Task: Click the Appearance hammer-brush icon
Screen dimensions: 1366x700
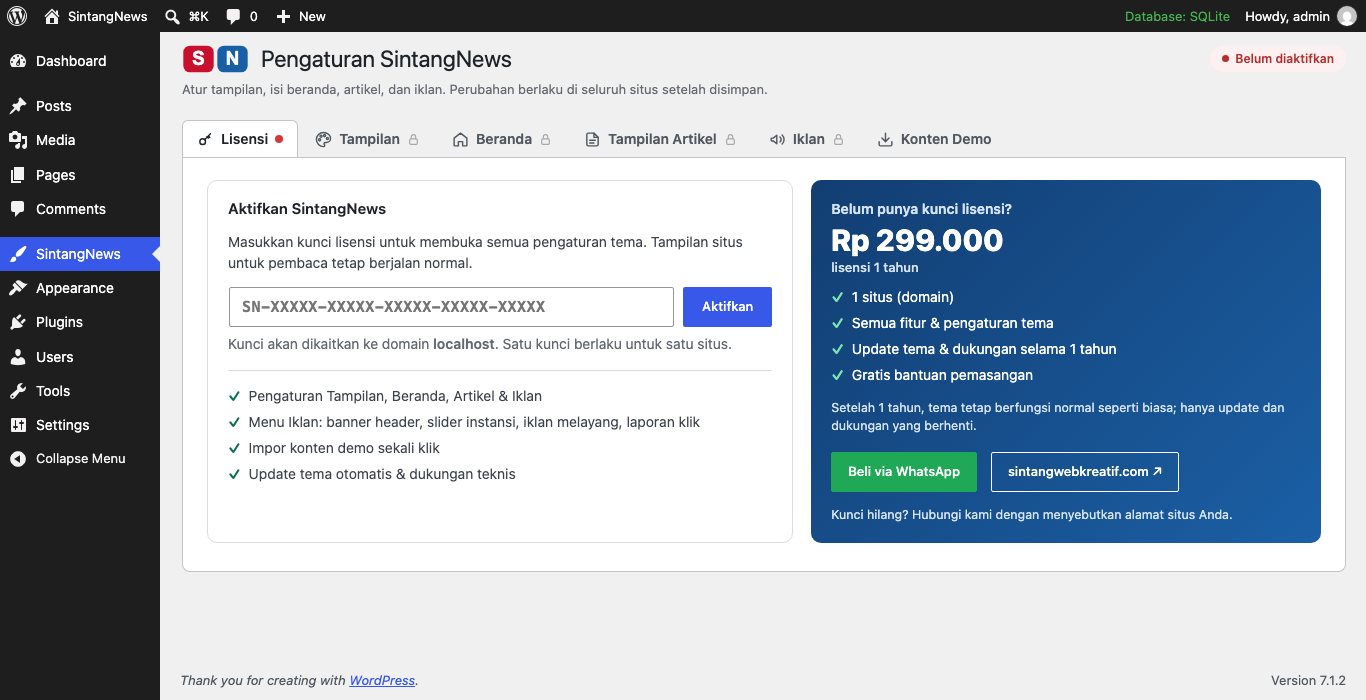Action: (x=18, y=288)
